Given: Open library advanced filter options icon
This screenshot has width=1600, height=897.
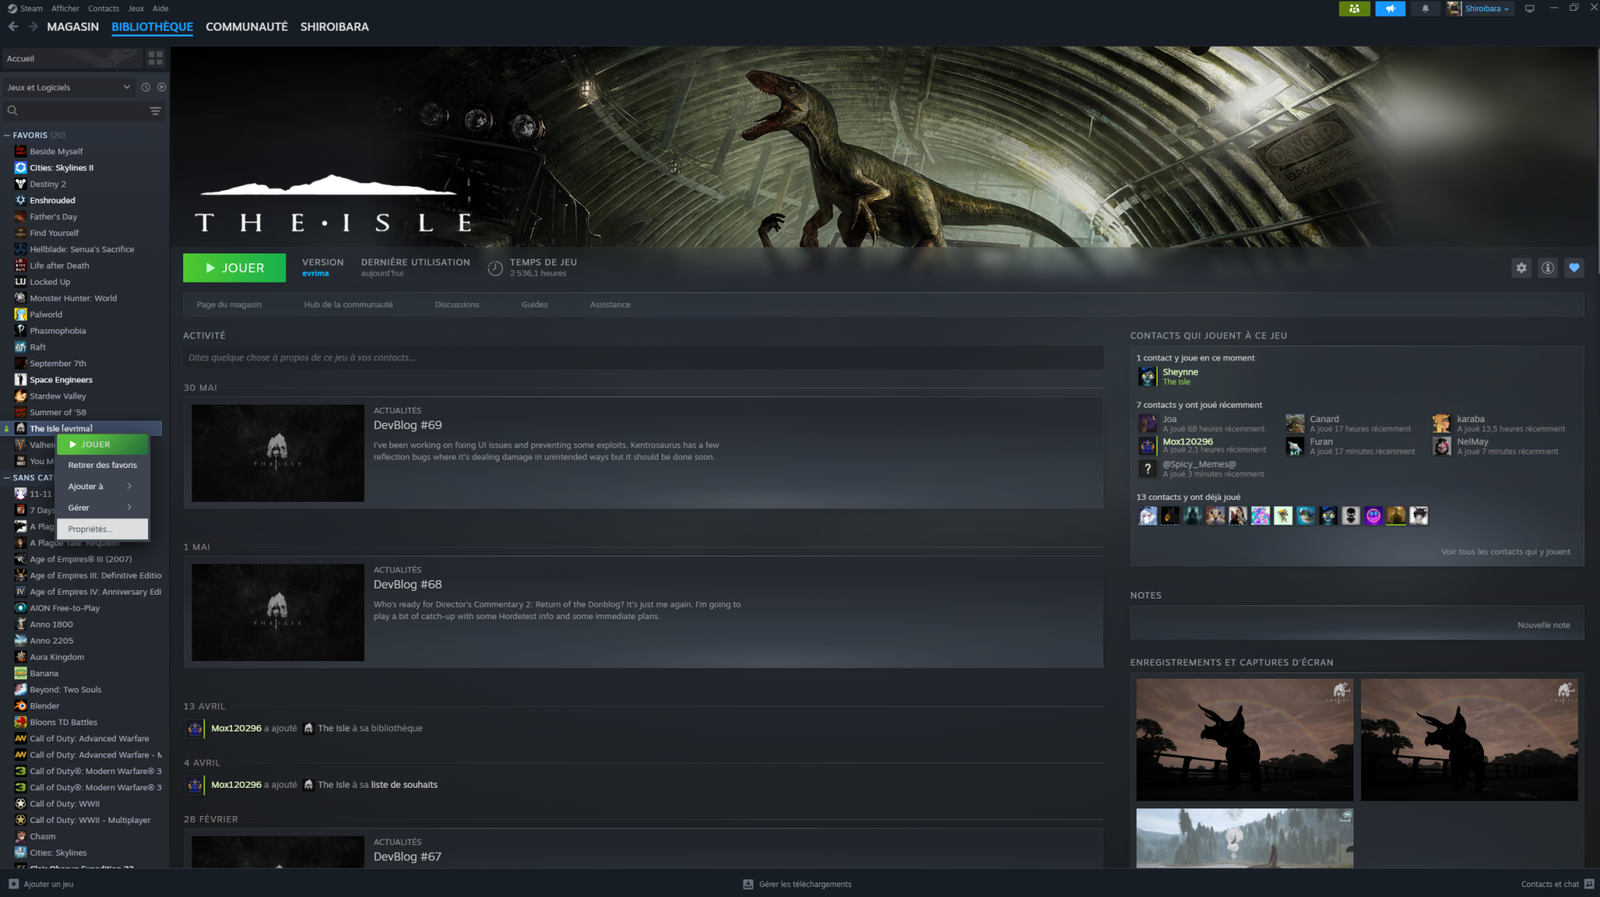Looking at the screenshot, I should (x=155, y=111).
